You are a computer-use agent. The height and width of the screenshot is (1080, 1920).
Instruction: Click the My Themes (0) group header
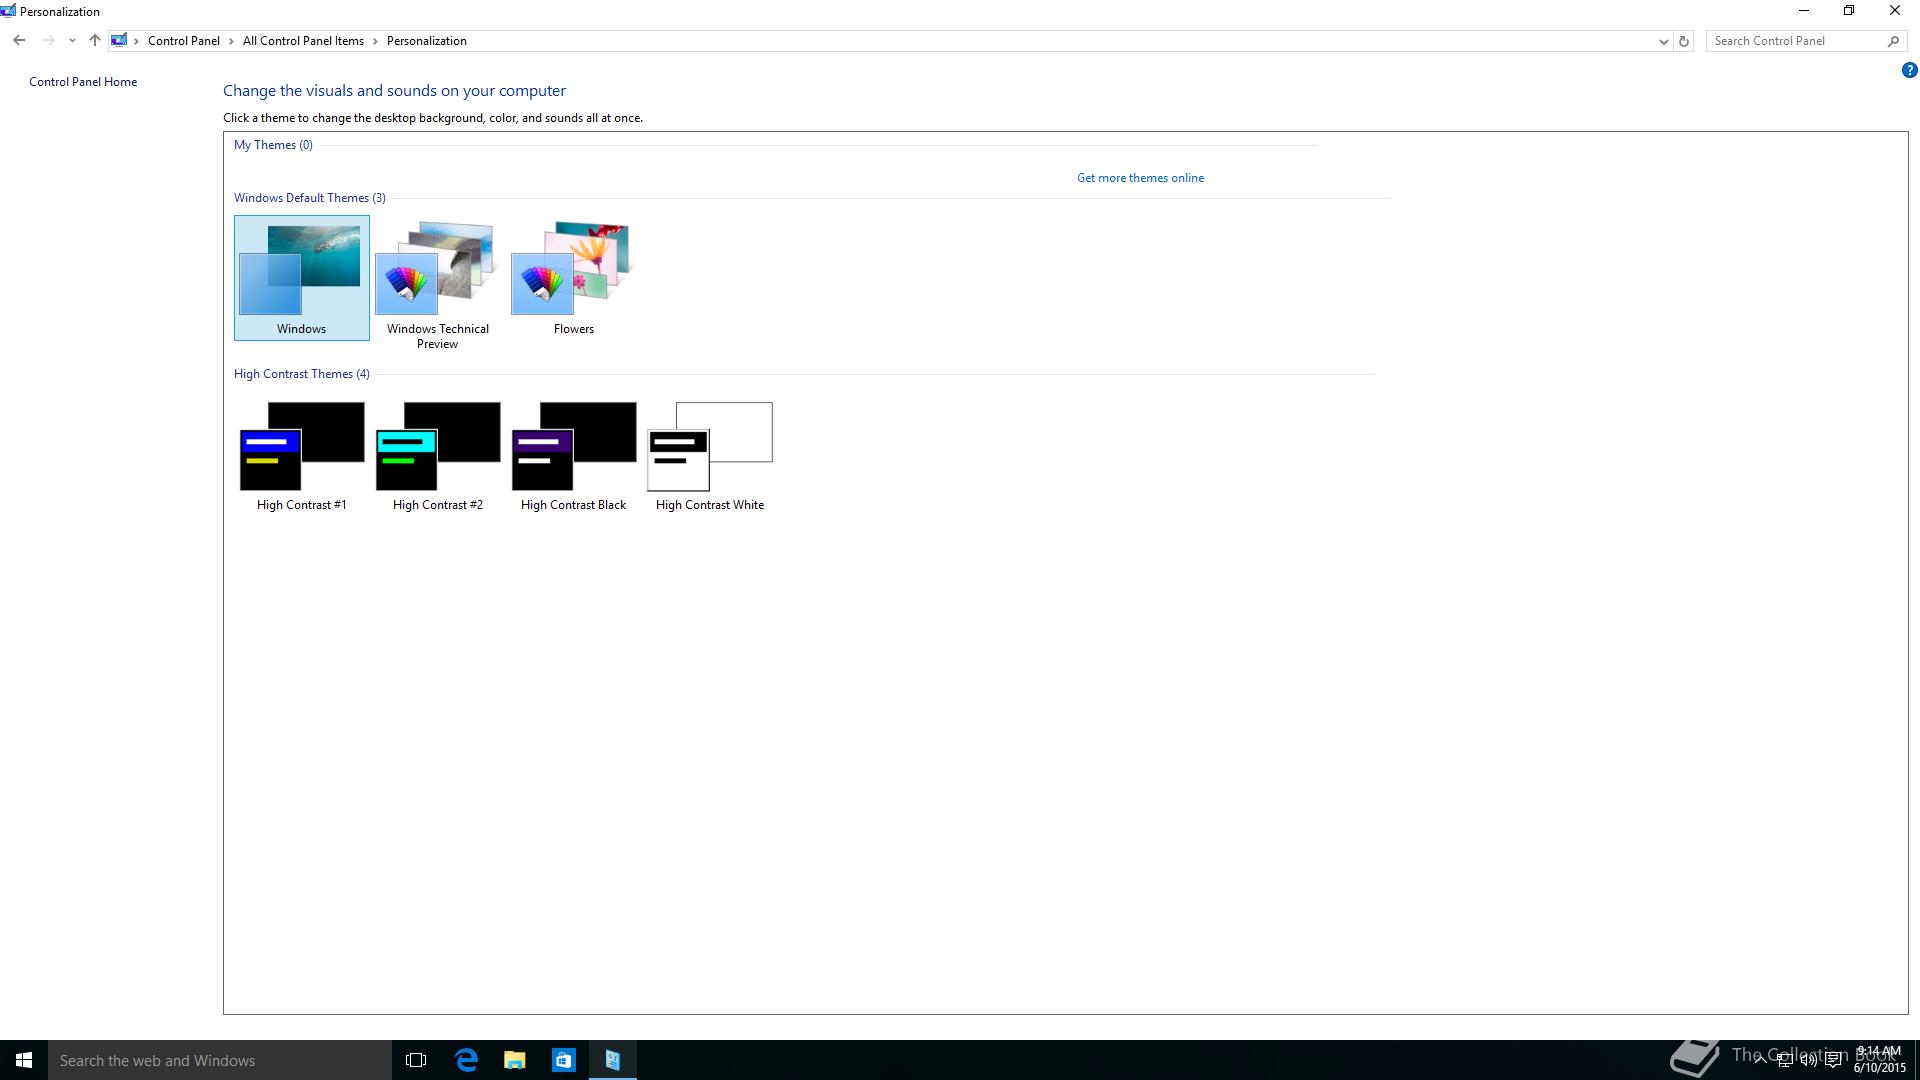(x=273, y=145)
